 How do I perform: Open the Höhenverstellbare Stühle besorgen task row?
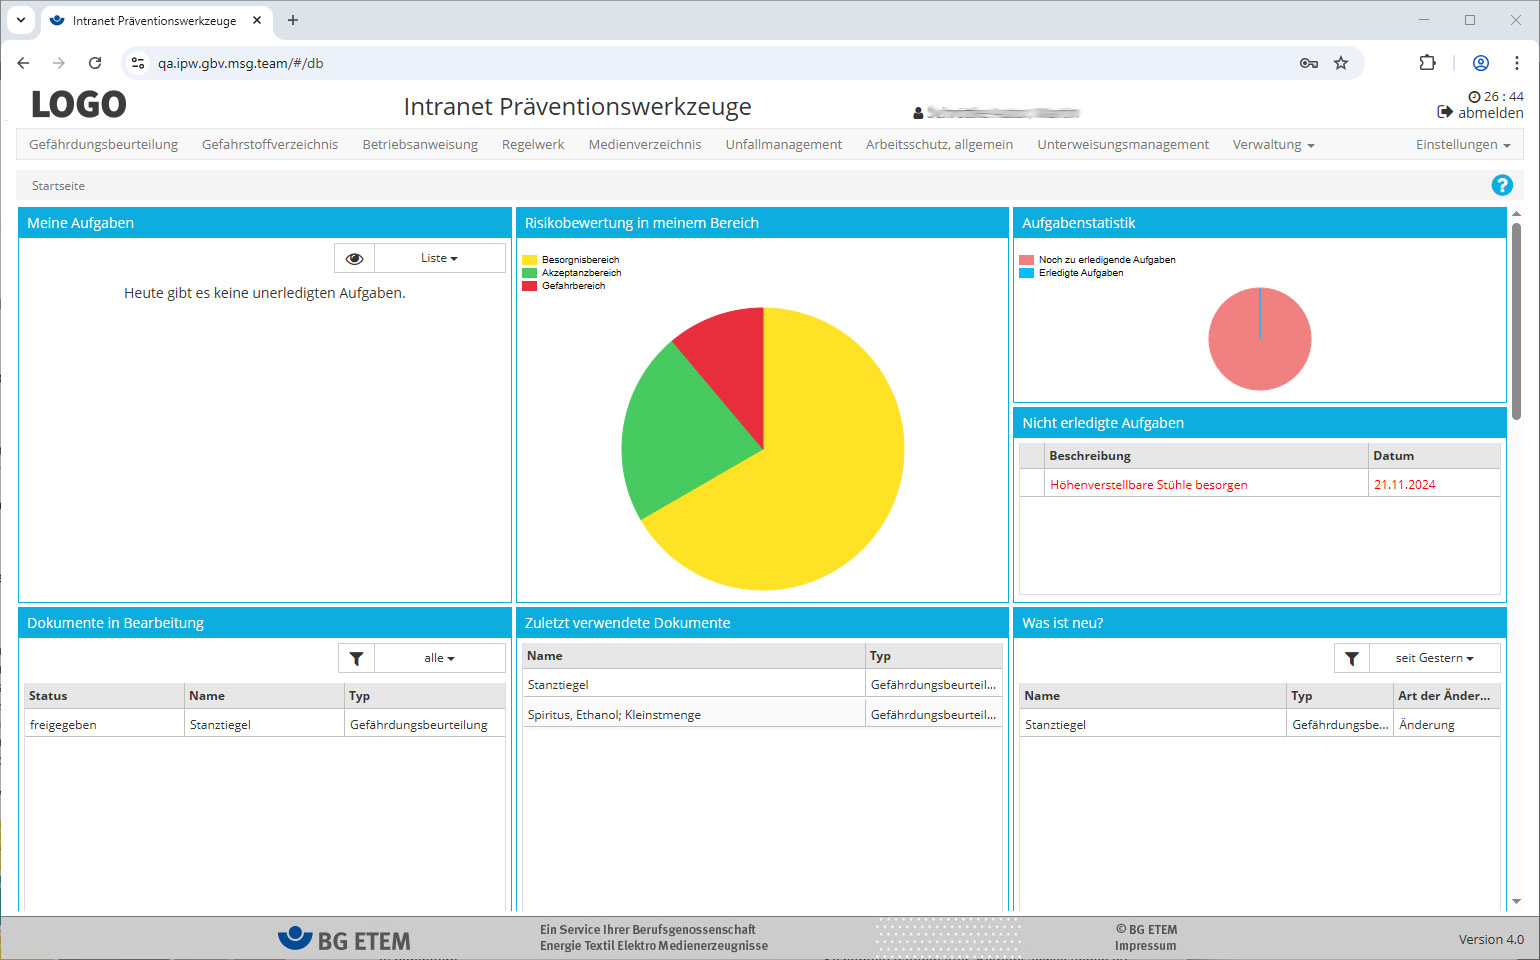point(1148,485)
